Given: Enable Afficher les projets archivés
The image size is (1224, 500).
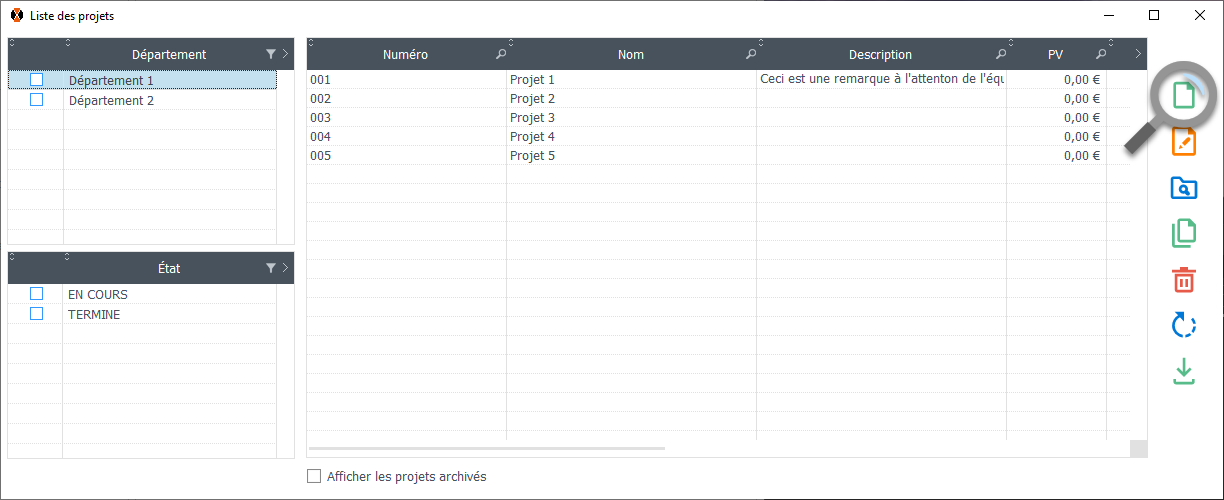Looking at the screenshot, I should [x=314, y=477].
